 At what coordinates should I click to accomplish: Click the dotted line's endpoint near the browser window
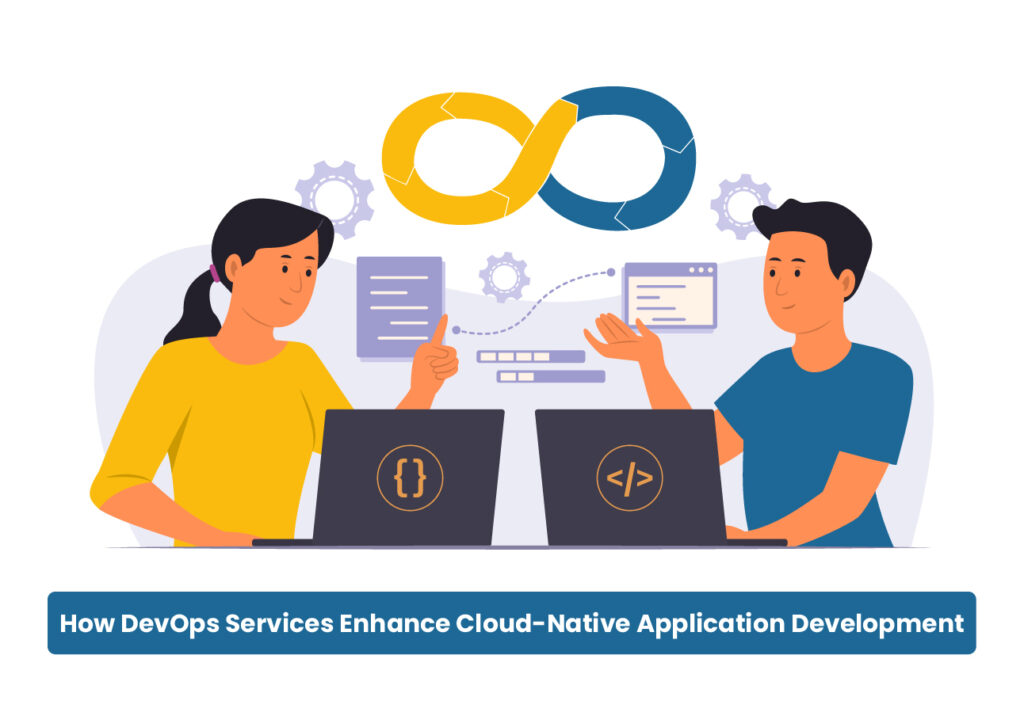point(611,272)
